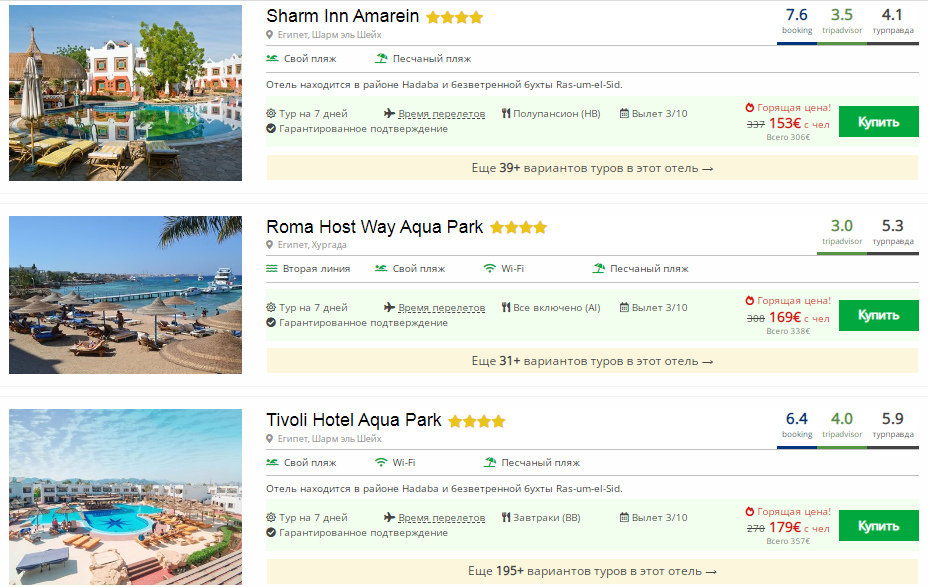The height and width of the screenshot is (587, 928).
Task: Open Время перелетов link for Roma Host Way
Action: pos(441,308)
